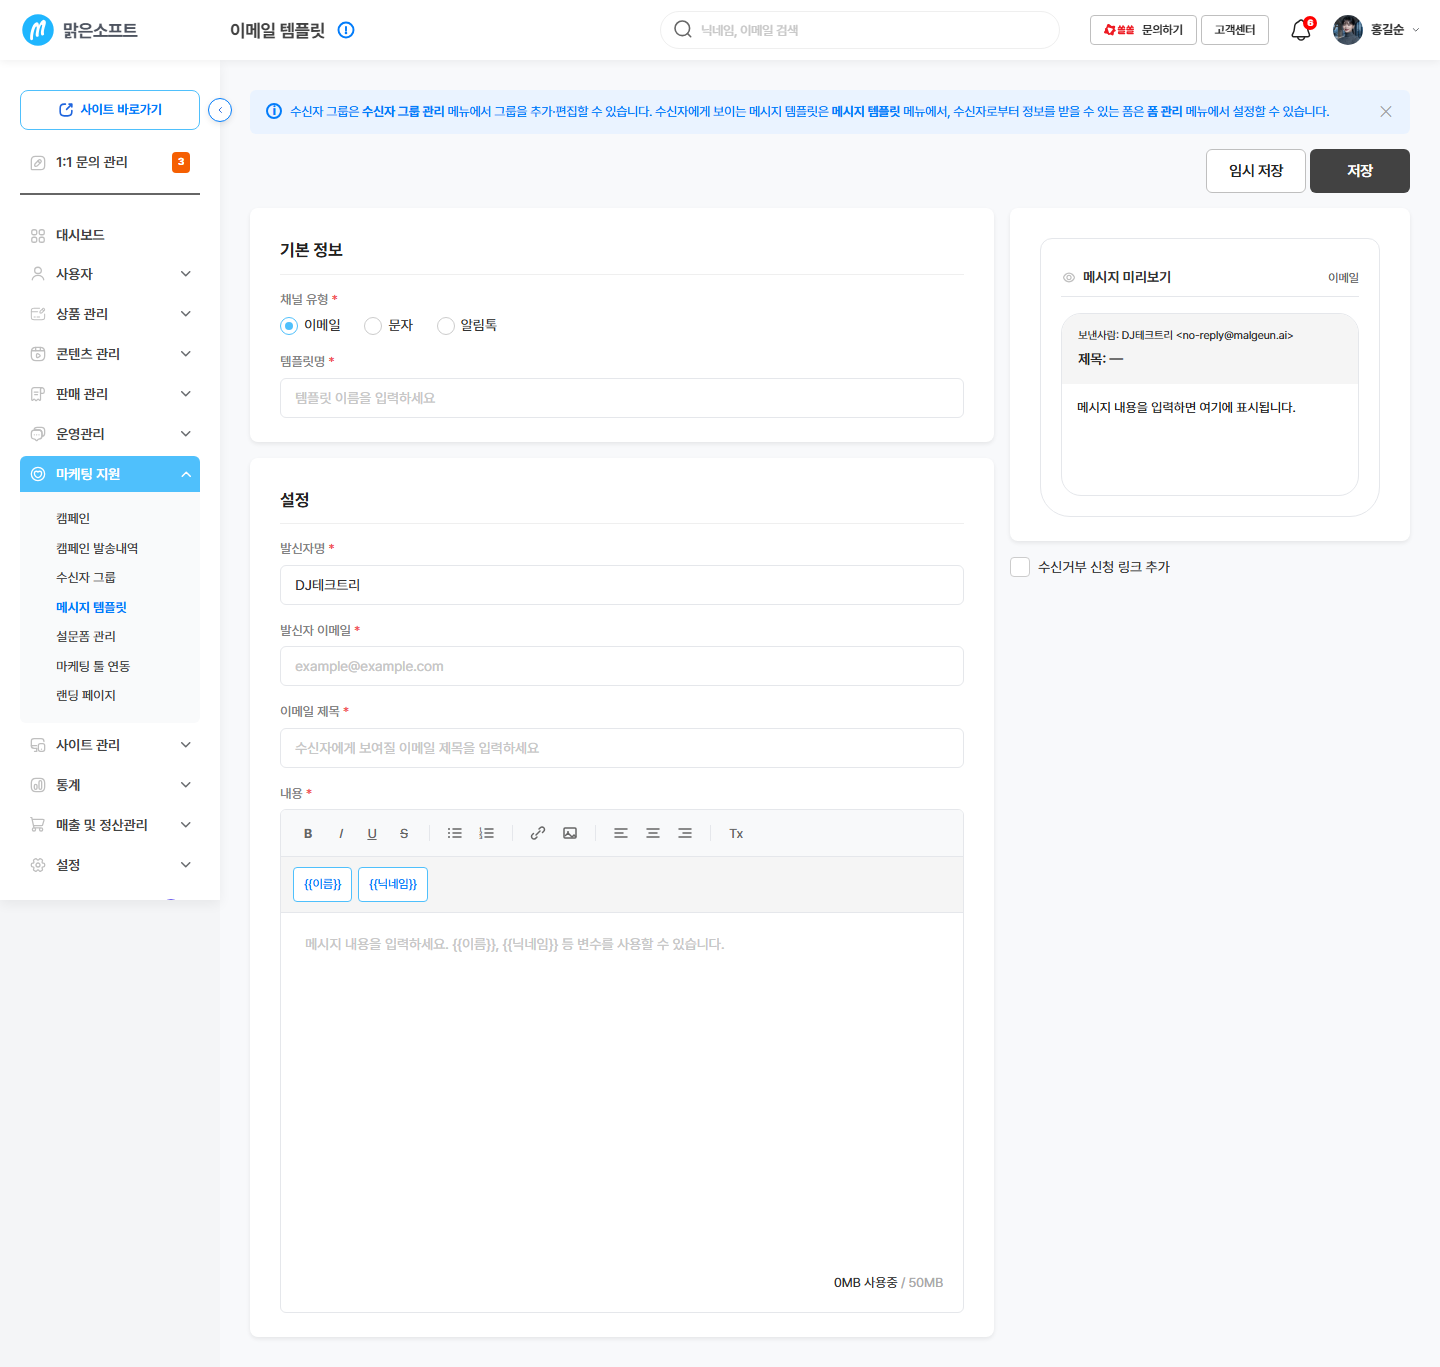The width and height of the screenshot is (1440, 1367).
Task: Apply italic formatting in editor
Action: [x=341, y=833]
